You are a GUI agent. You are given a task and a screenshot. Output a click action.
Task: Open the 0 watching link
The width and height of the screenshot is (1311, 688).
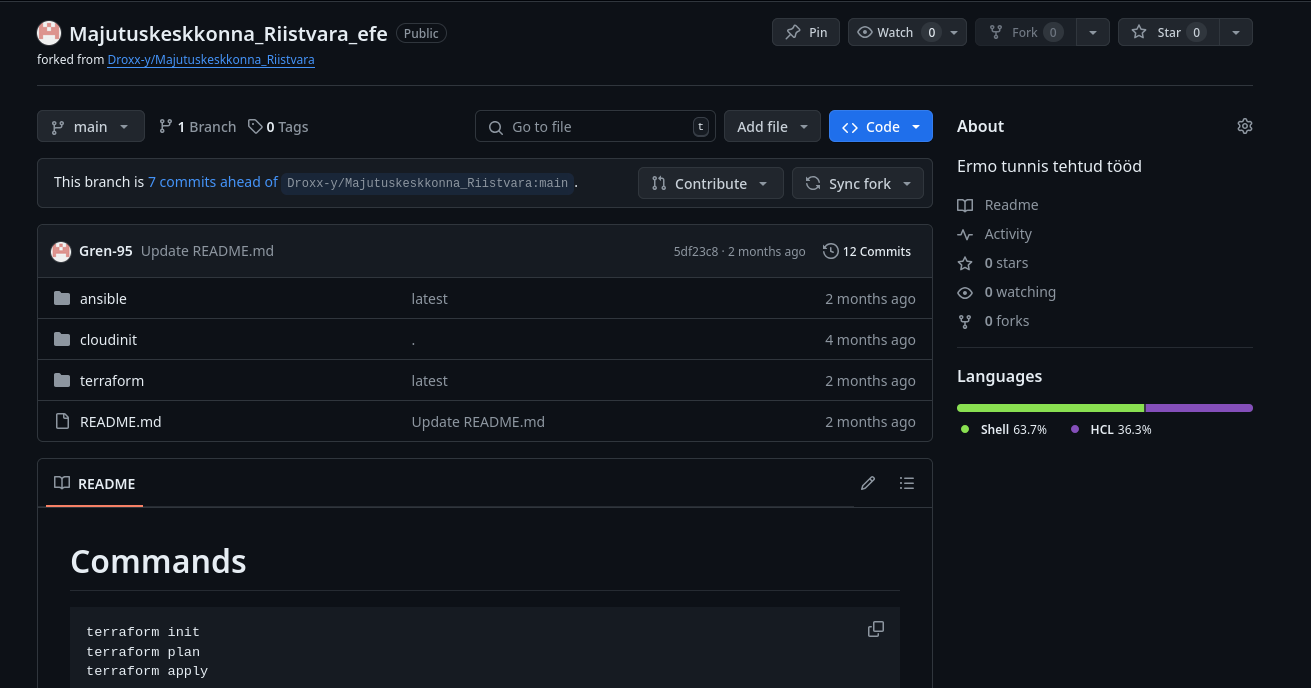pos(1020,292)
